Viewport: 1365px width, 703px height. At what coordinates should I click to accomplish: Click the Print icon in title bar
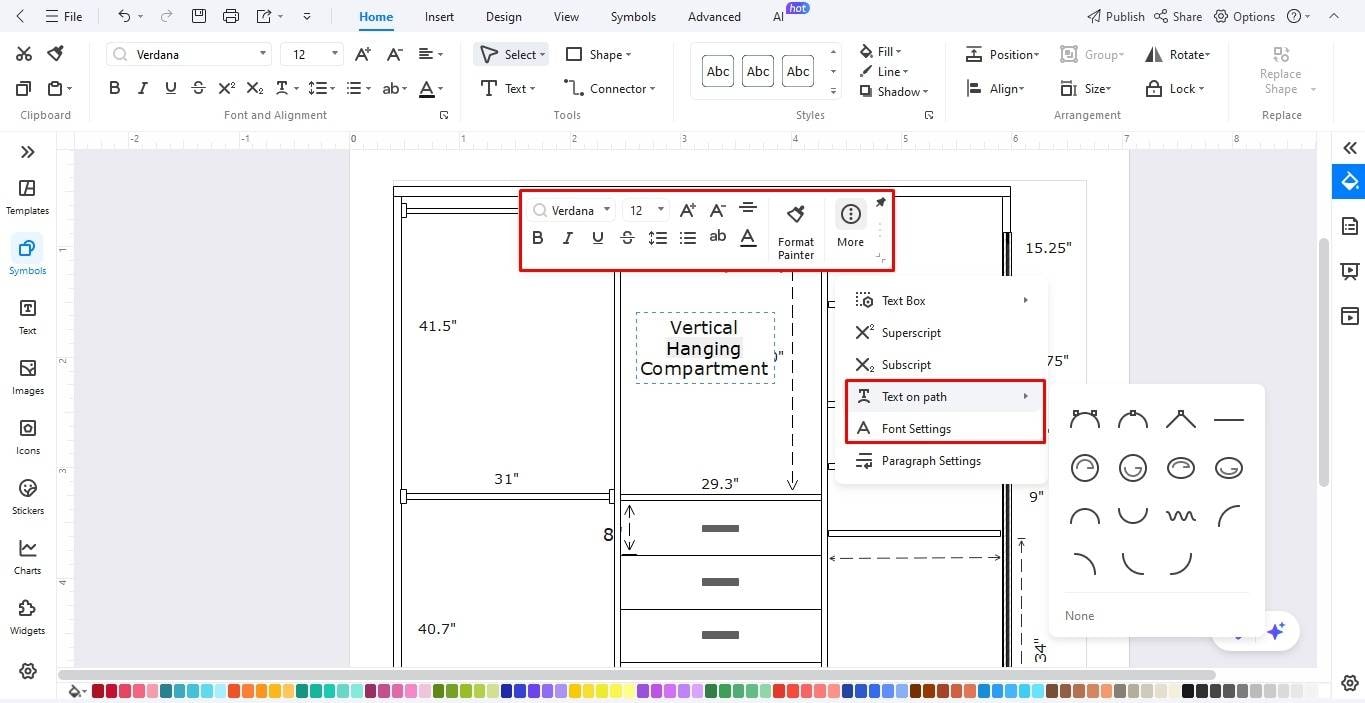[231, 16]
